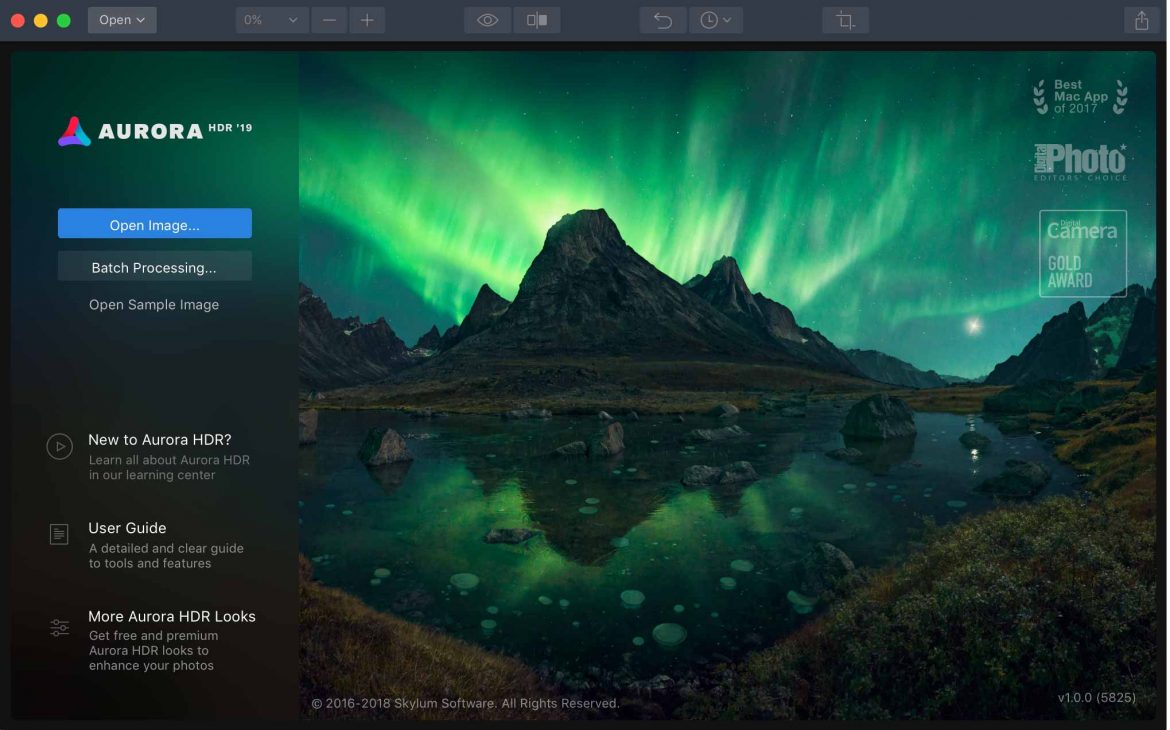This screenshot has width=1170, height=730.
Task: Click the sliders icon beside More Aurora HDR Looks
Action: [x=60, y=628]
